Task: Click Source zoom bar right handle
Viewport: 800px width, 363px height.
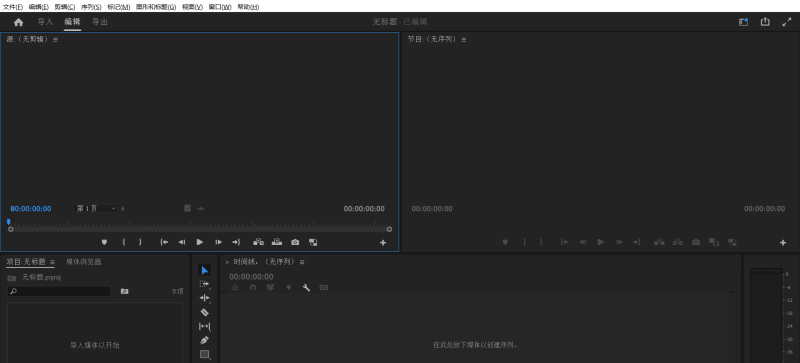Action: (389, 229)
